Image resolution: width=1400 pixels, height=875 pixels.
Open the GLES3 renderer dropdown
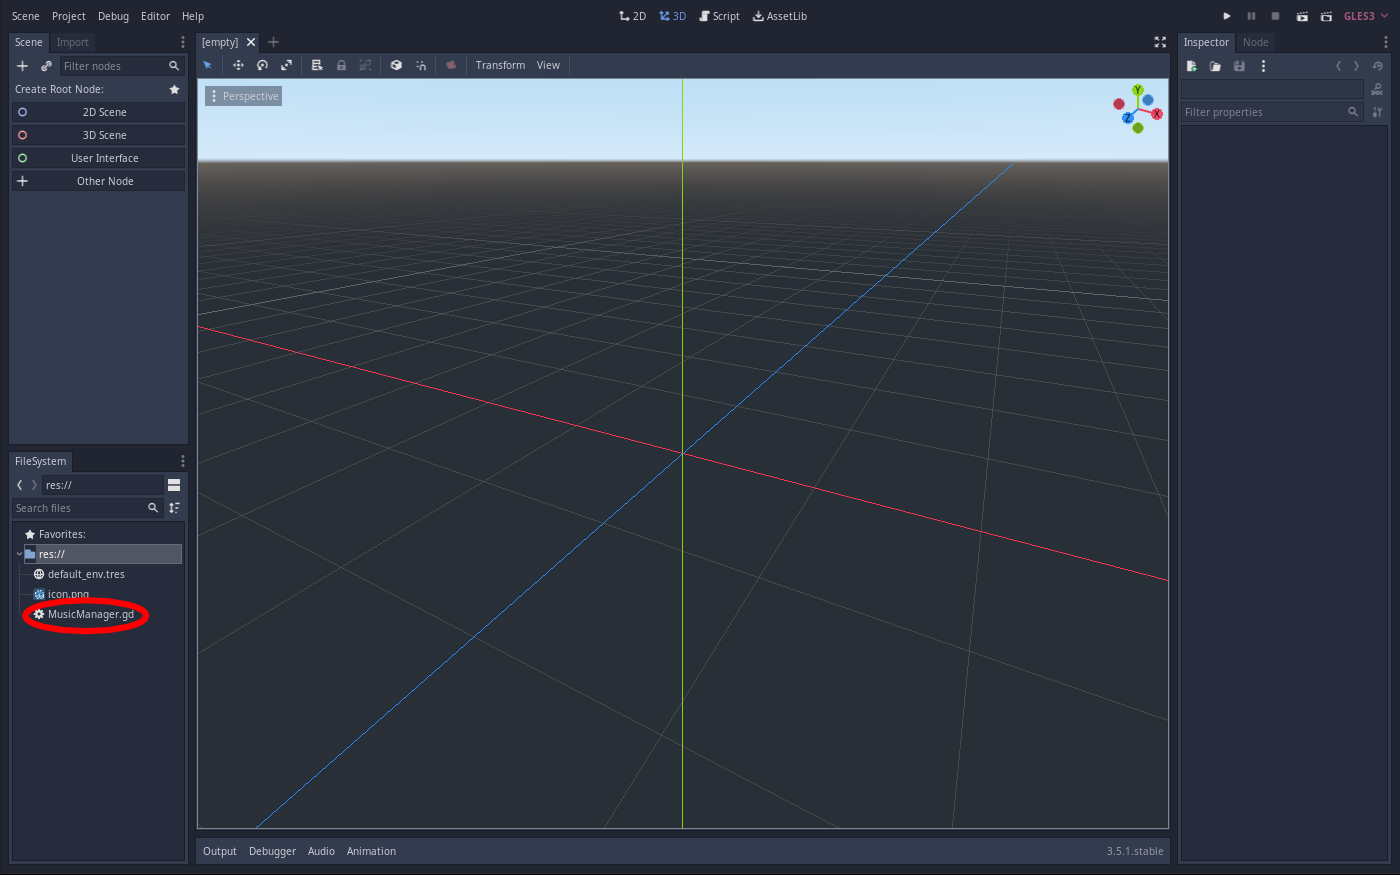[1366, 16]
